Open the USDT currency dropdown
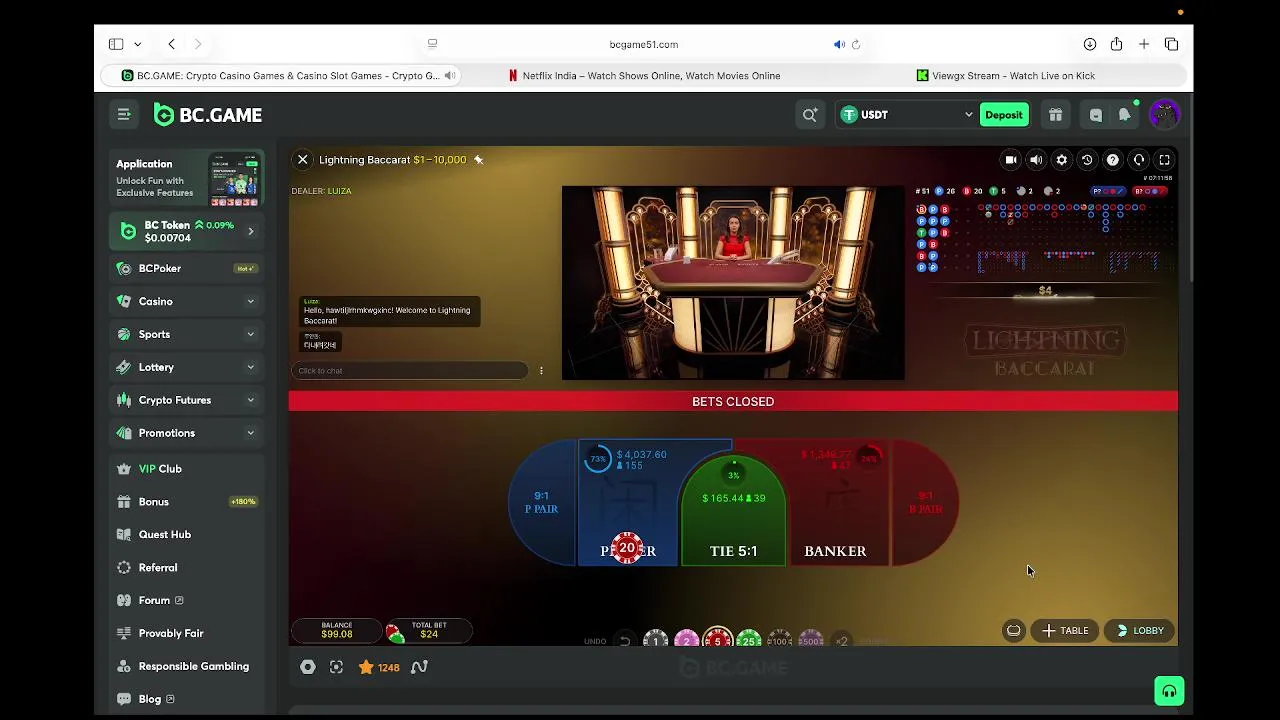Viewport: 1280px width, 720px height. 907,115
